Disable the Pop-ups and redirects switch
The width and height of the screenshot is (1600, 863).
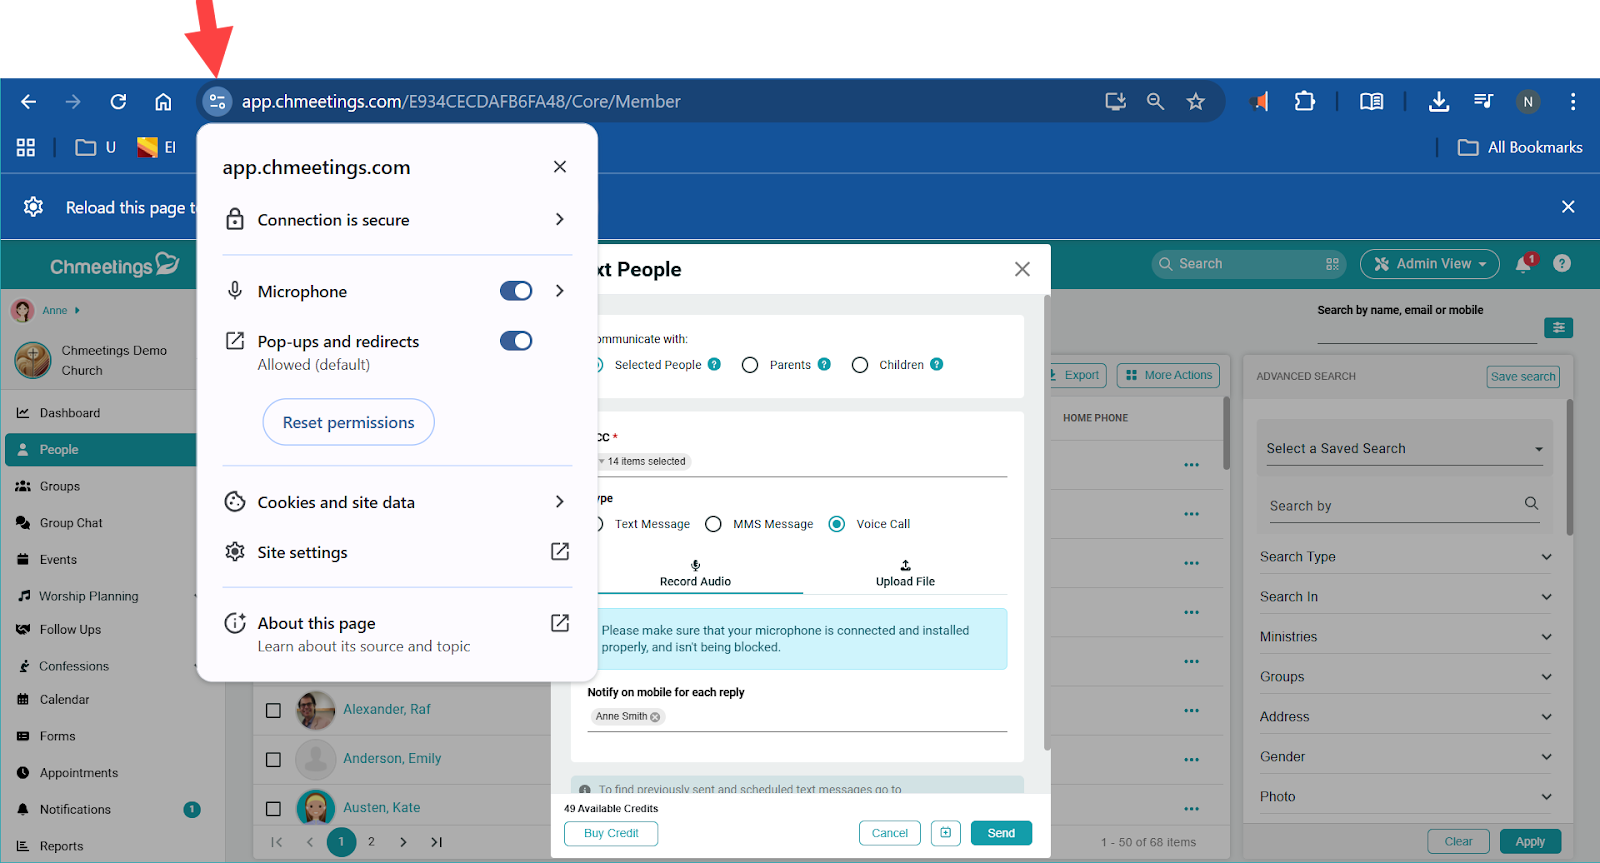516,341
